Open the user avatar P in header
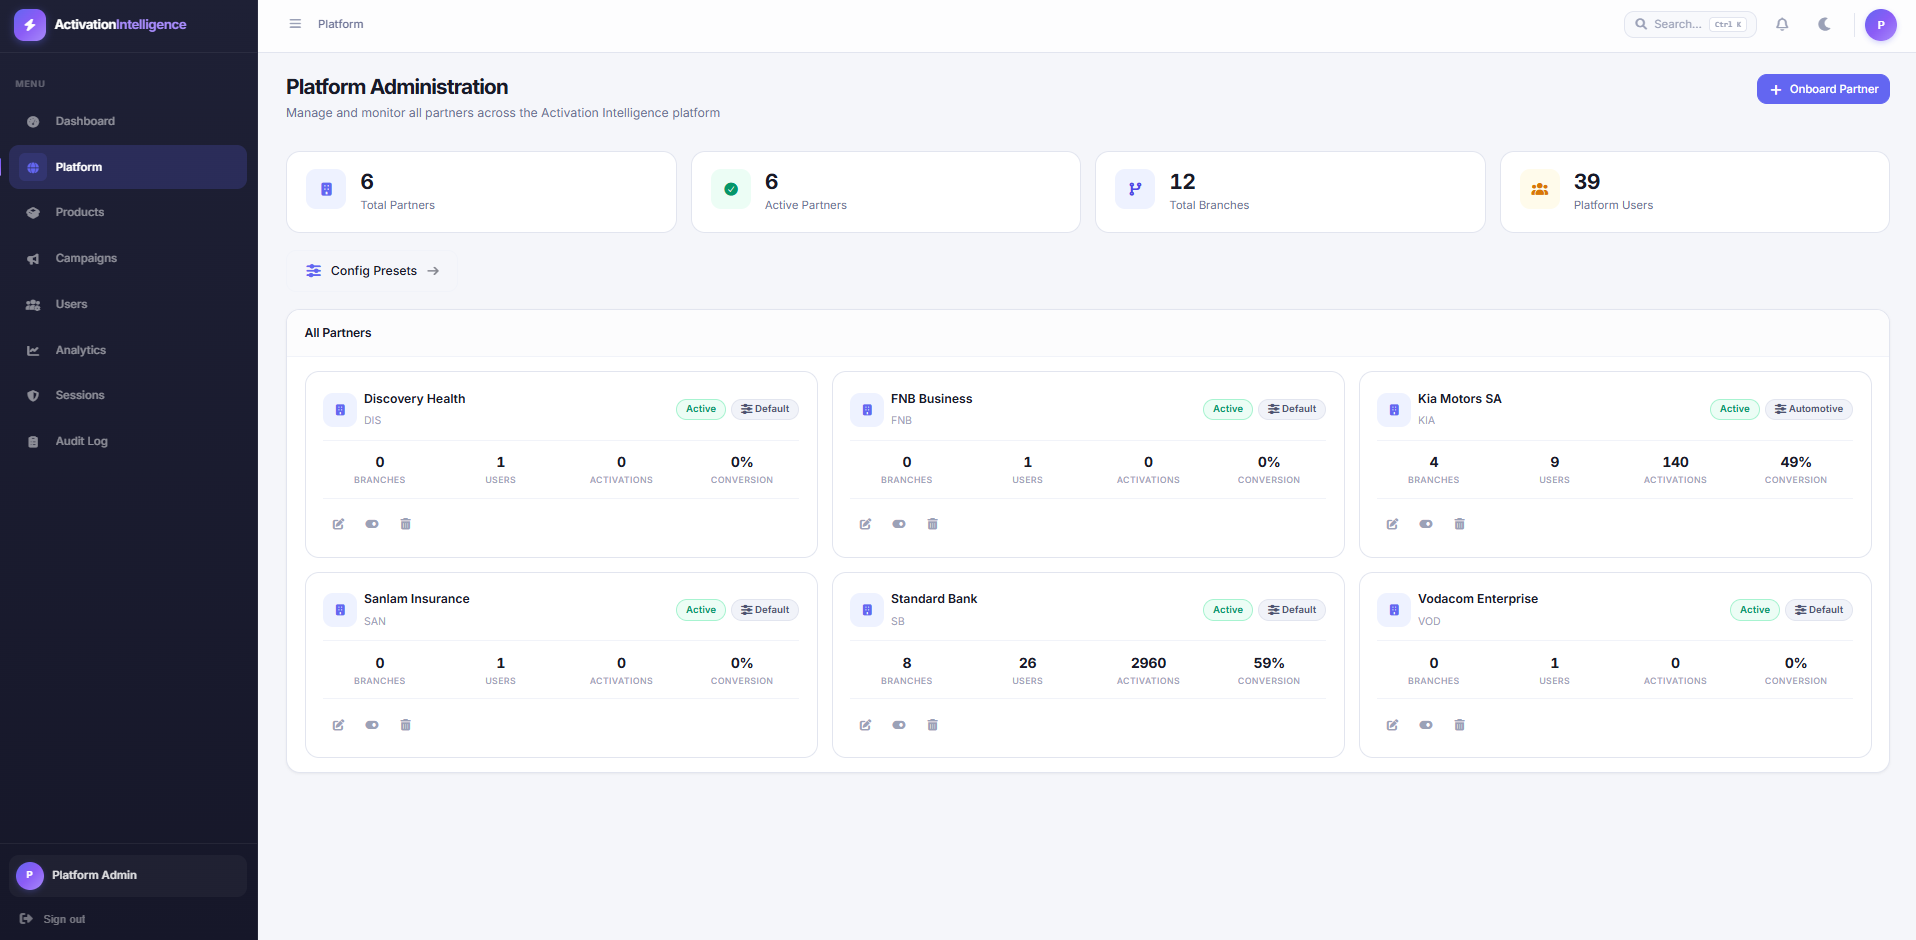This screenshot has height=940, width=1916. click(x=1880, y=25)
